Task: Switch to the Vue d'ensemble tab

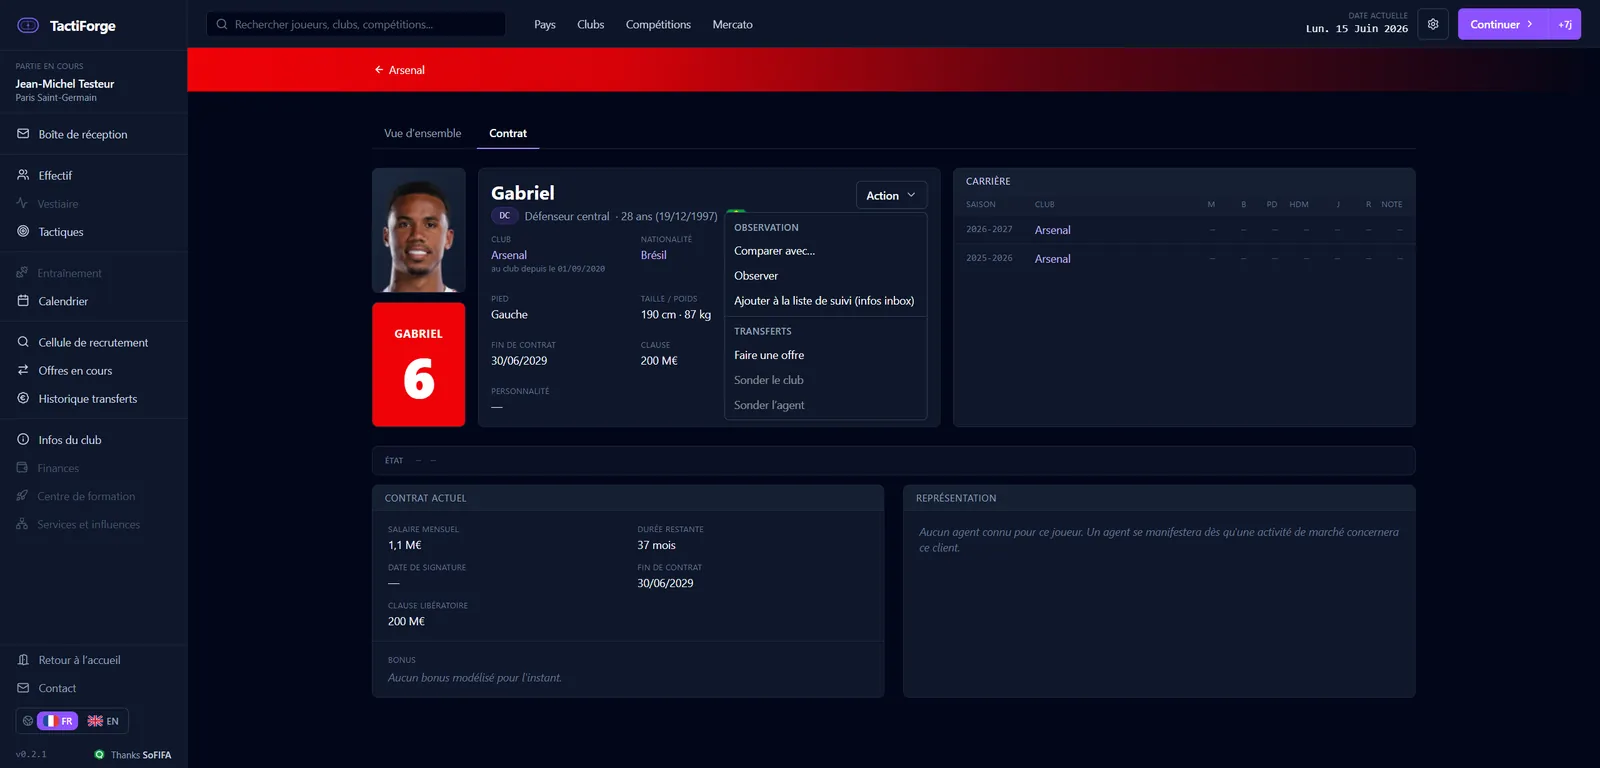Action: 423,133
